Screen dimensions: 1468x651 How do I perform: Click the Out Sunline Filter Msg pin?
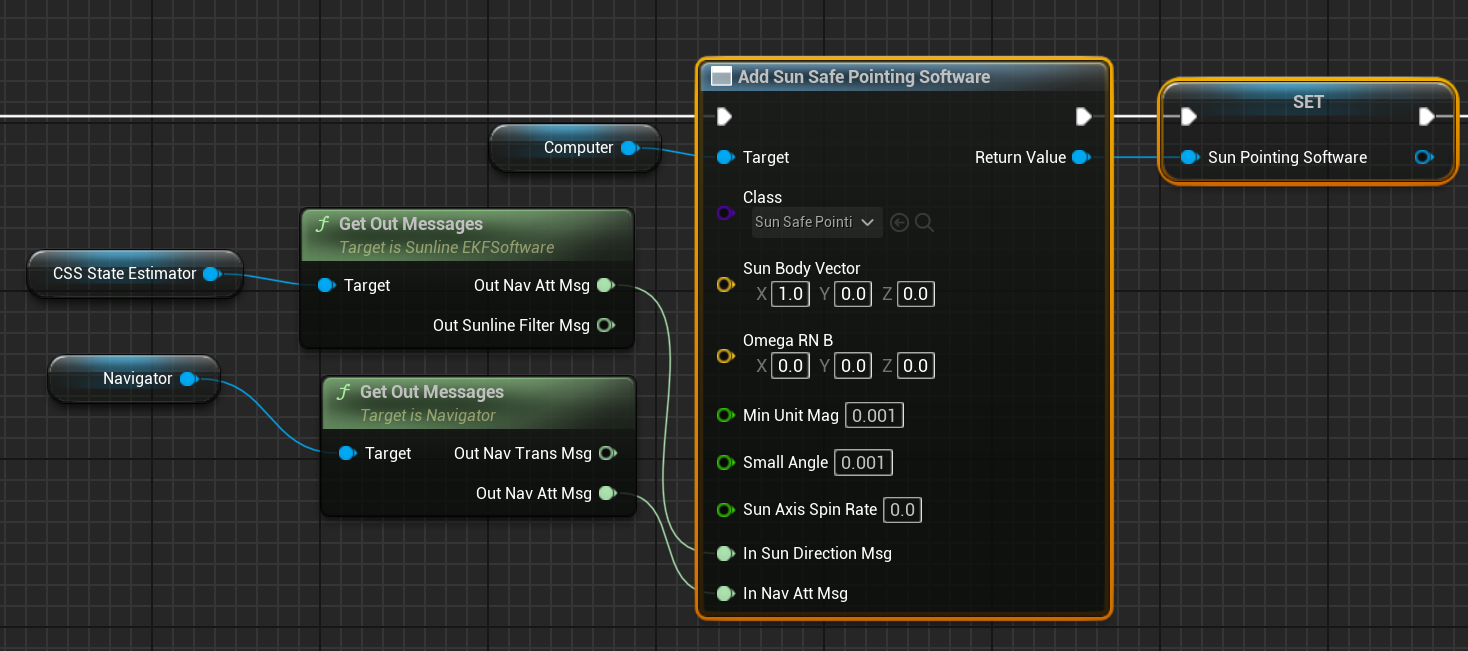pyautogui.click(x=605, y=325)
